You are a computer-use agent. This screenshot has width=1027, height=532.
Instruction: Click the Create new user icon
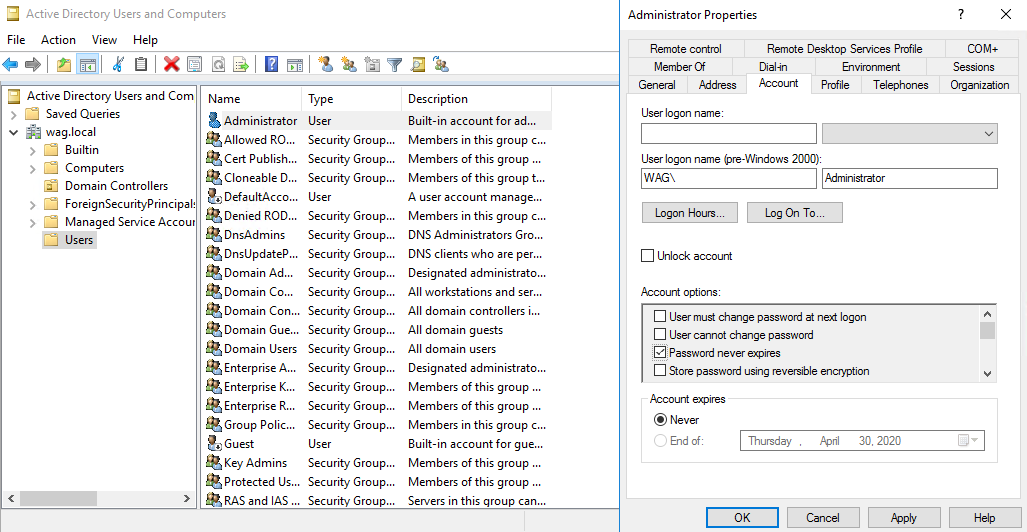(x=326, y=64)
